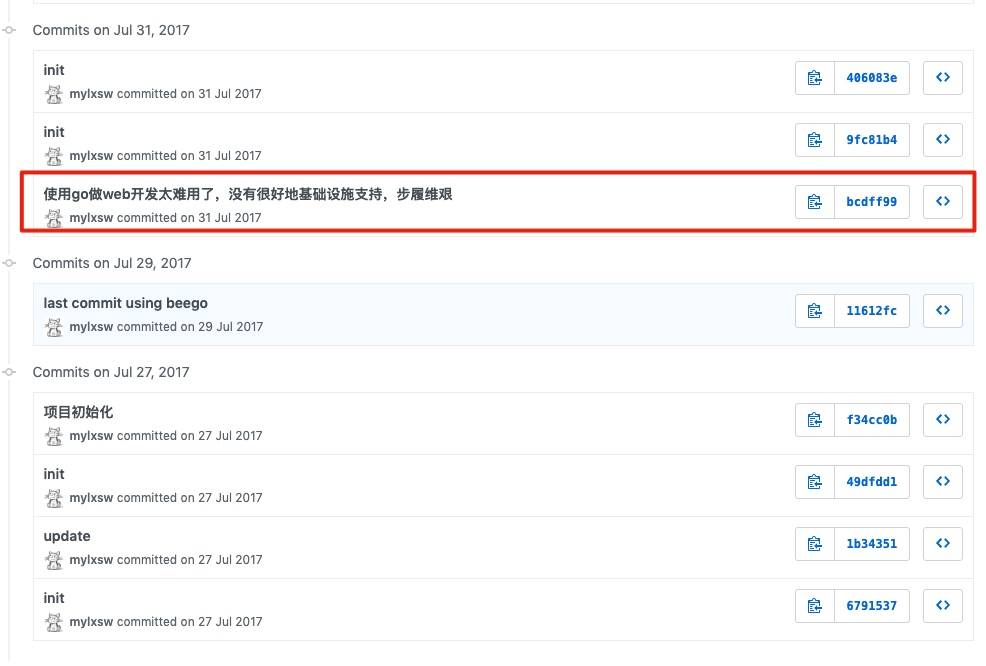Open commit hash link bcdff99
The height and width of the screenshot is (666, 986).
pyautogui.click(x=872, y=202)
